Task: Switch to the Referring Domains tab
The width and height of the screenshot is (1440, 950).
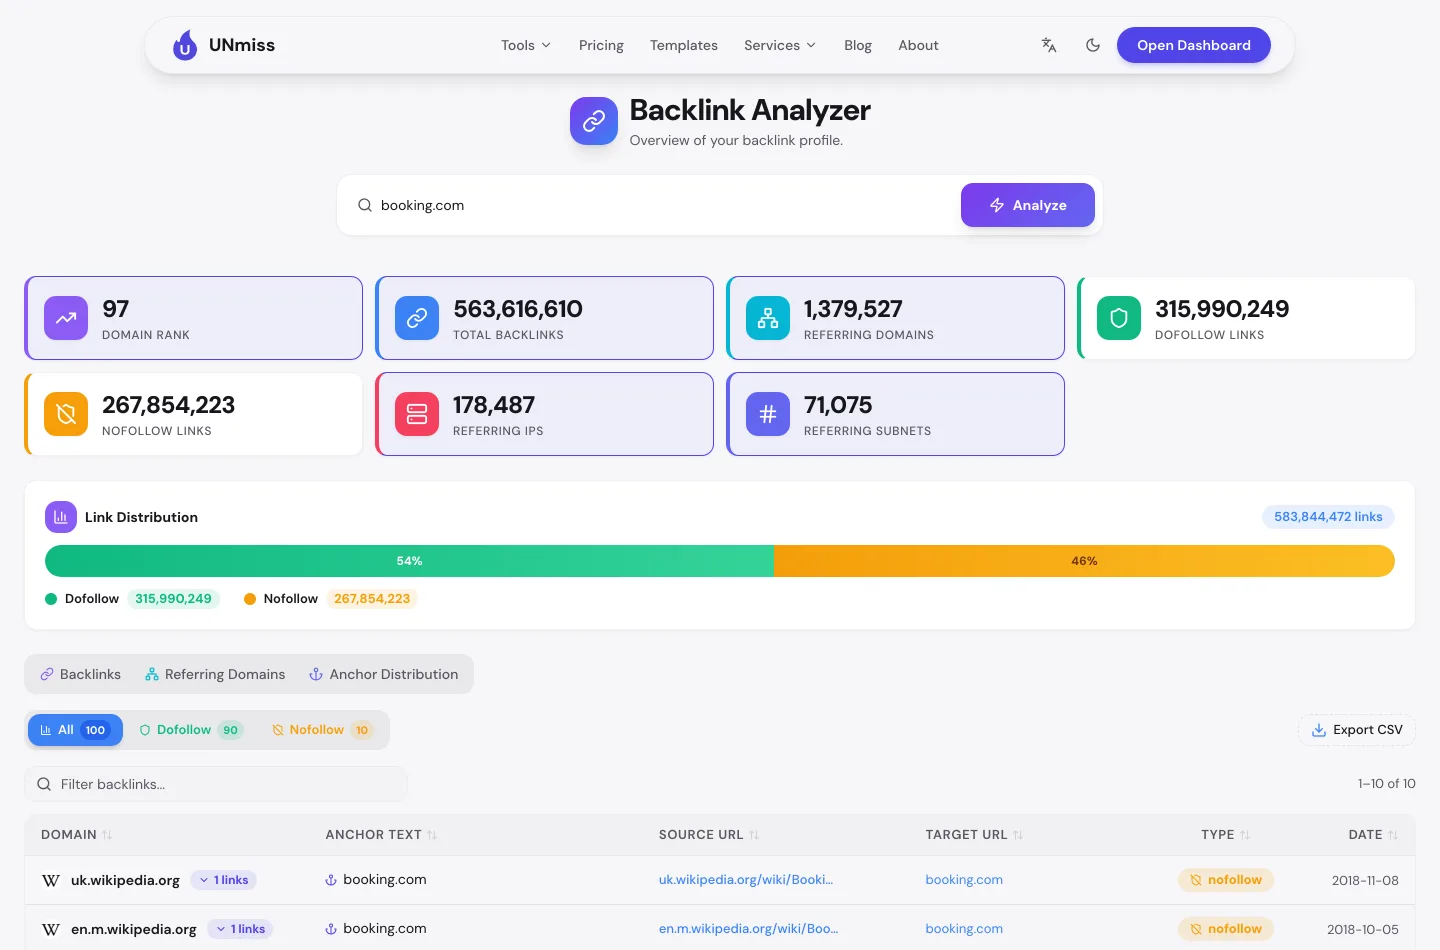Action: click(215, 674)
